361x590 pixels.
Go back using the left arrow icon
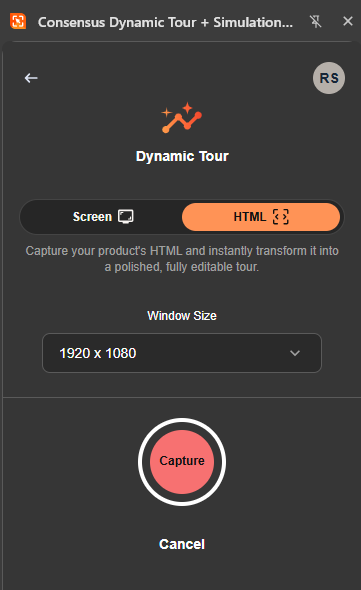[31, 78]
